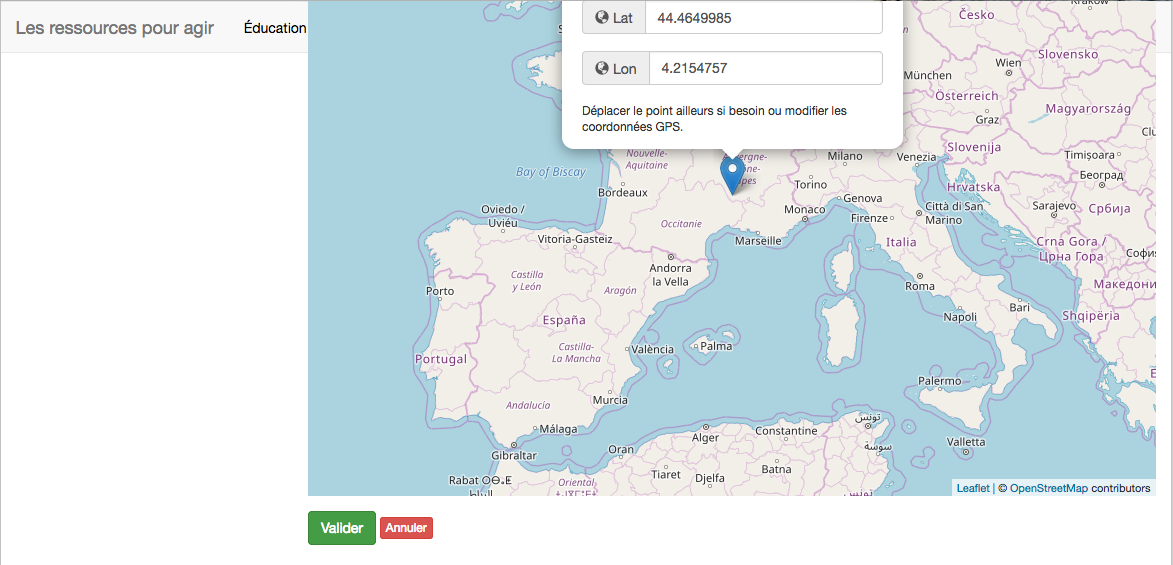
Task: Edit the latitude field 44.4649985
Action: click(763, 17)
